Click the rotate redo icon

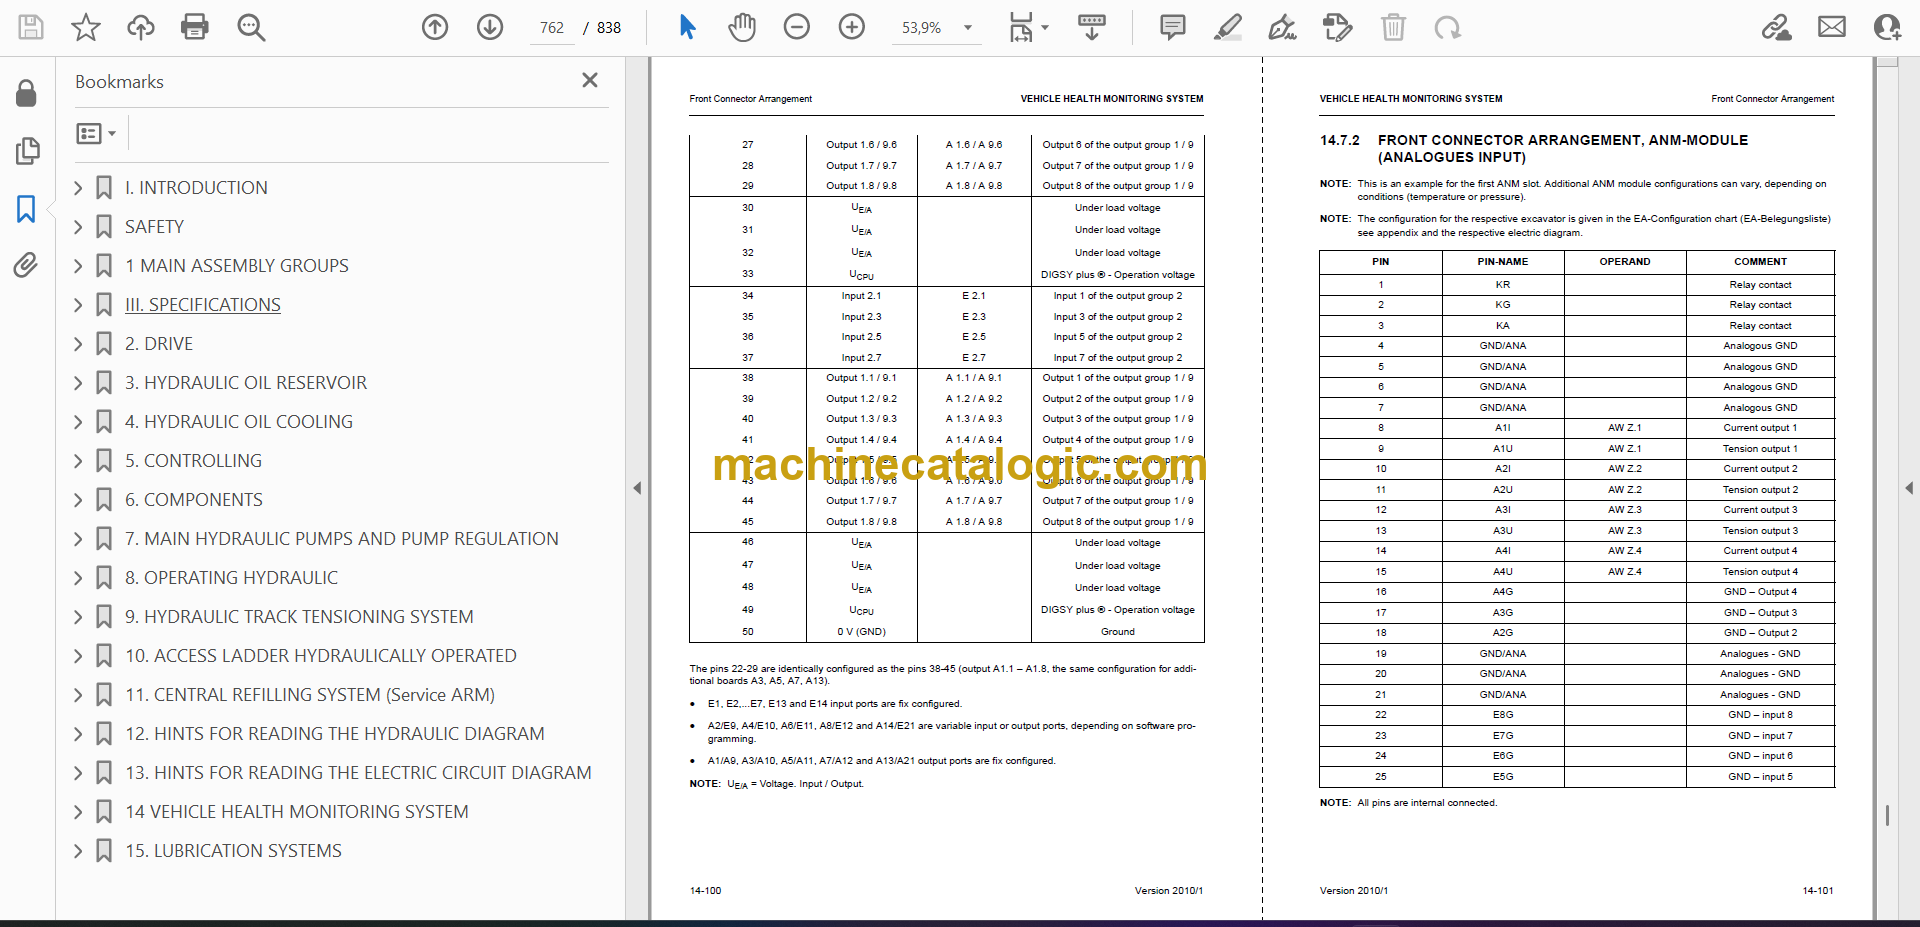coord(1448,27)
